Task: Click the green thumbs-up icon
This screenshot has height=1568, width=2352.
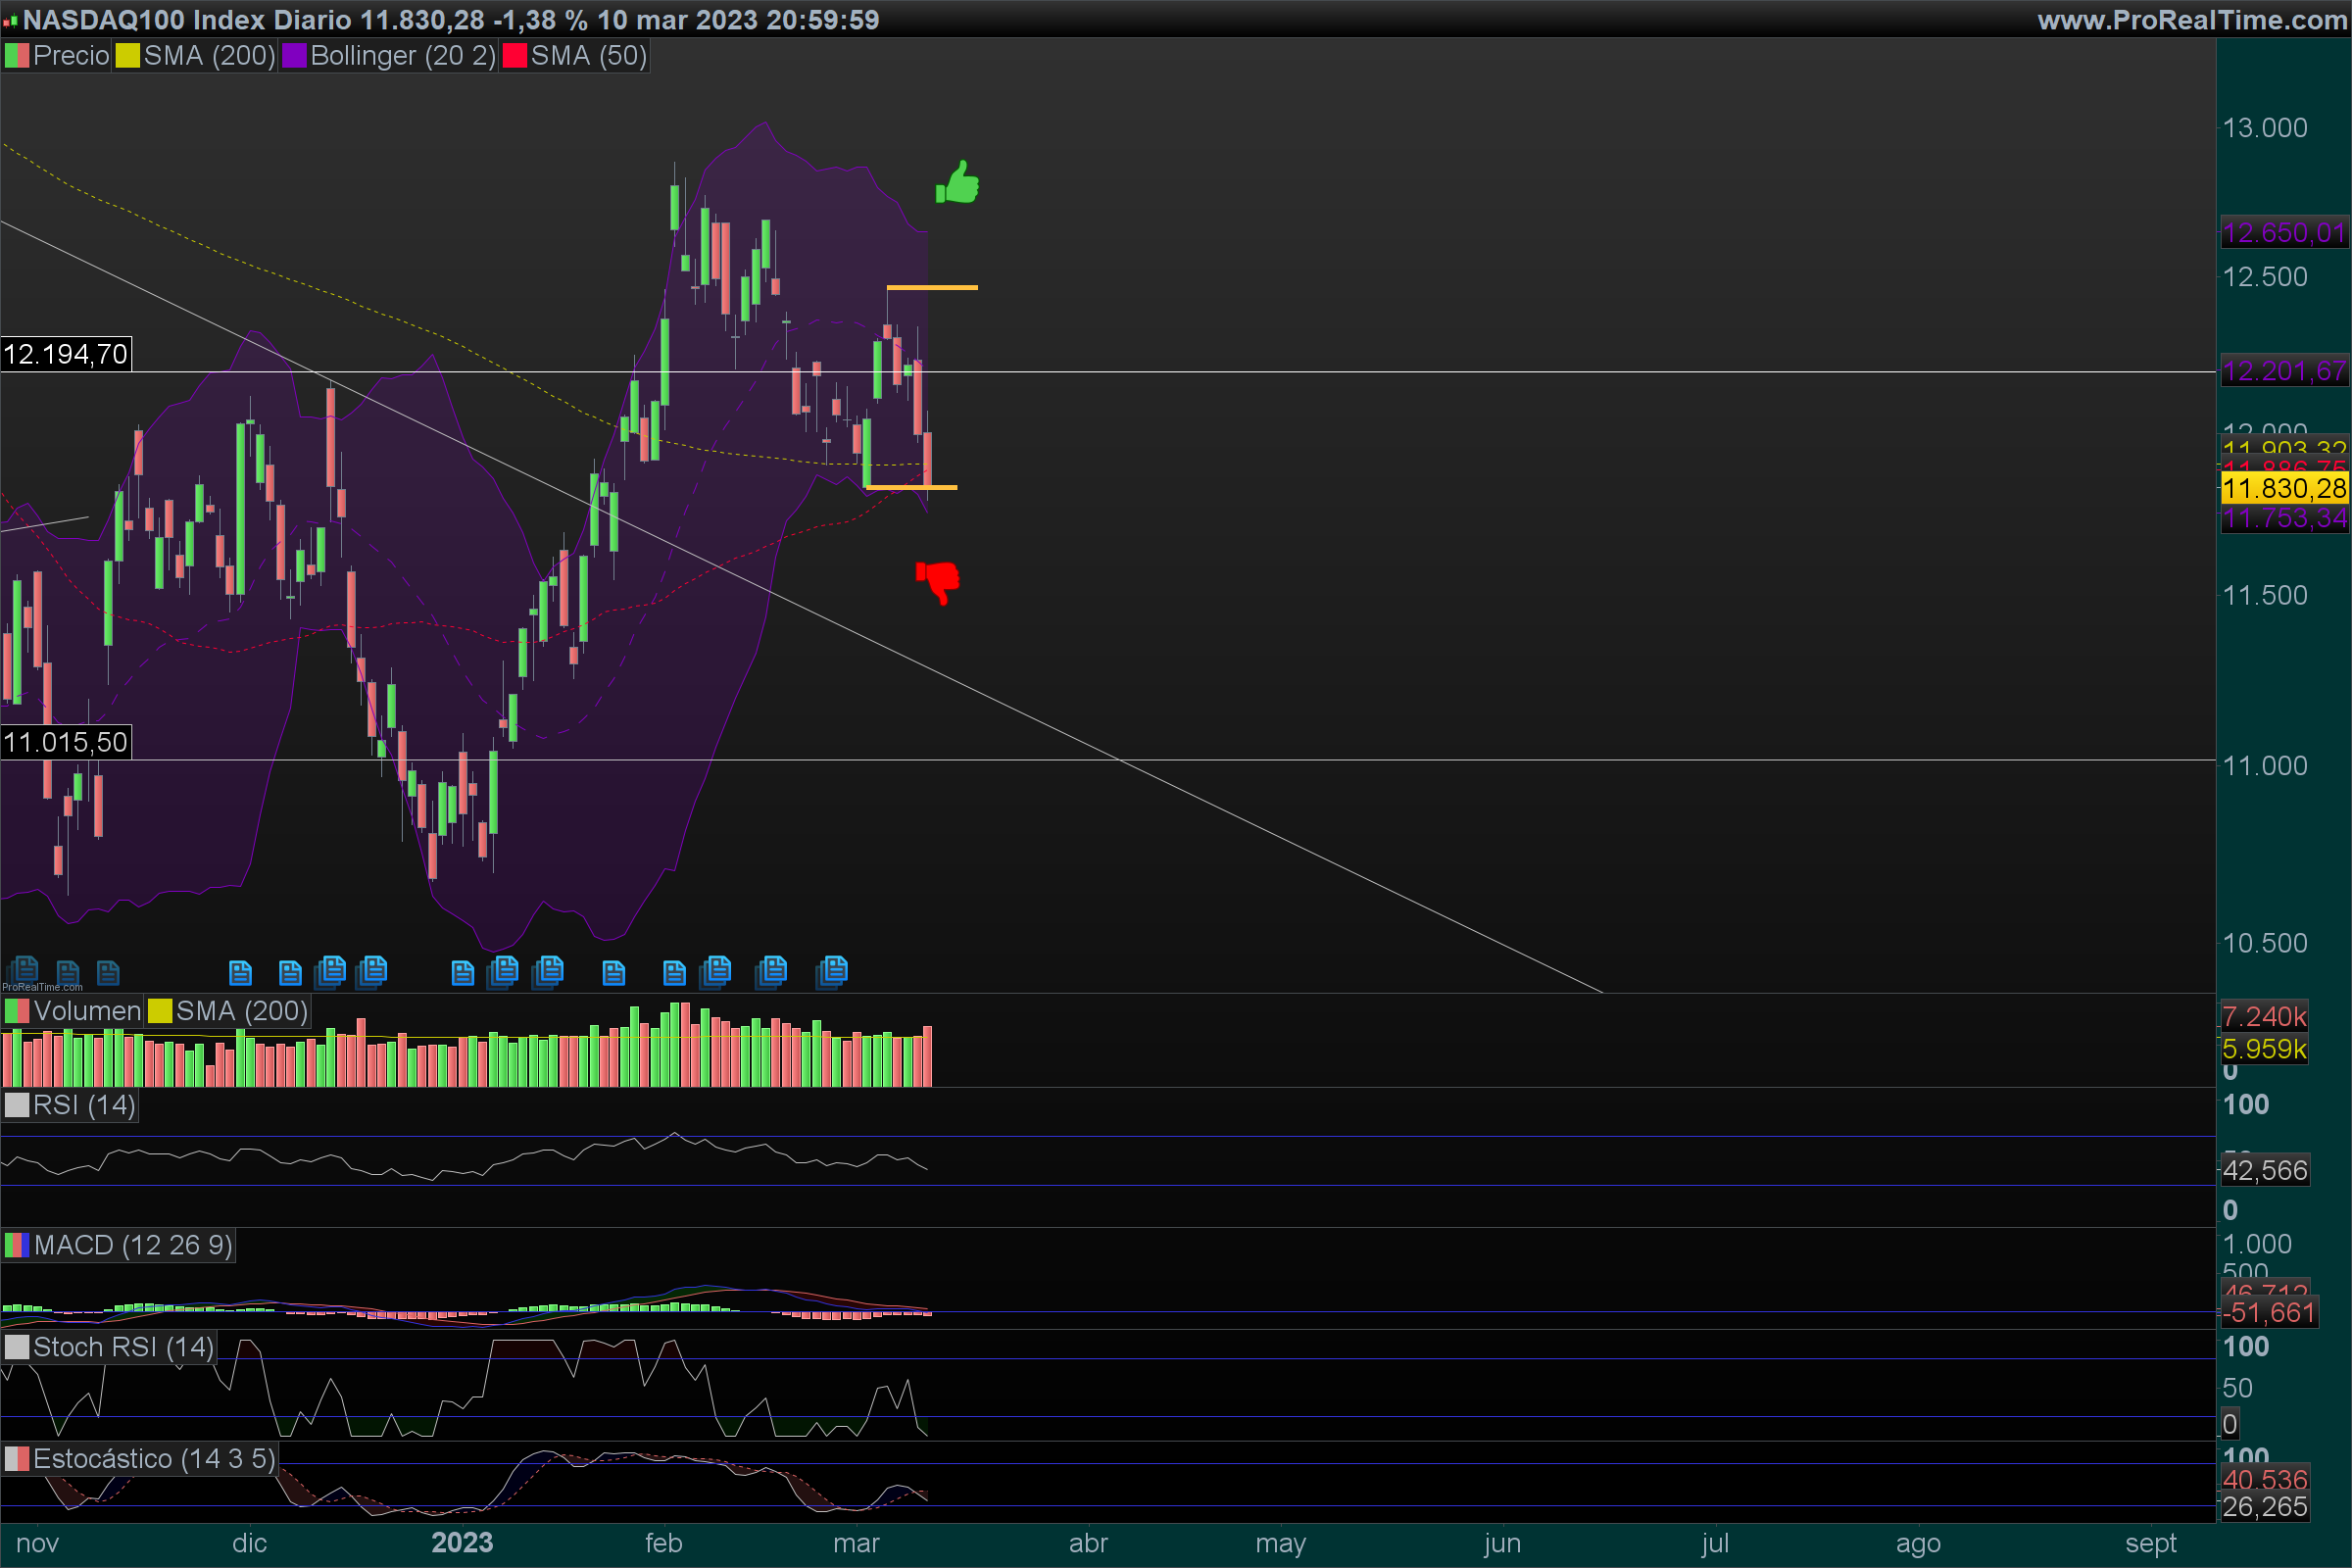Action: coord(958,183)
